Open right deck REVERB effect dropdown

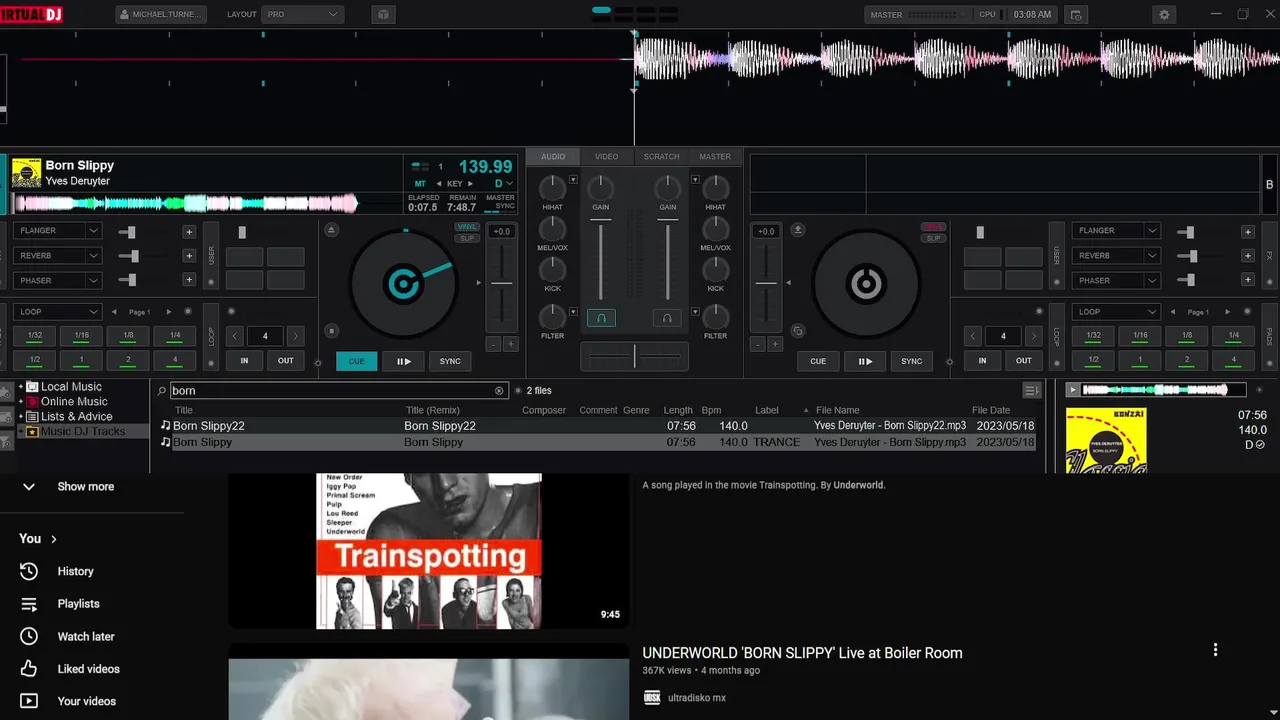coord(1116,255)
